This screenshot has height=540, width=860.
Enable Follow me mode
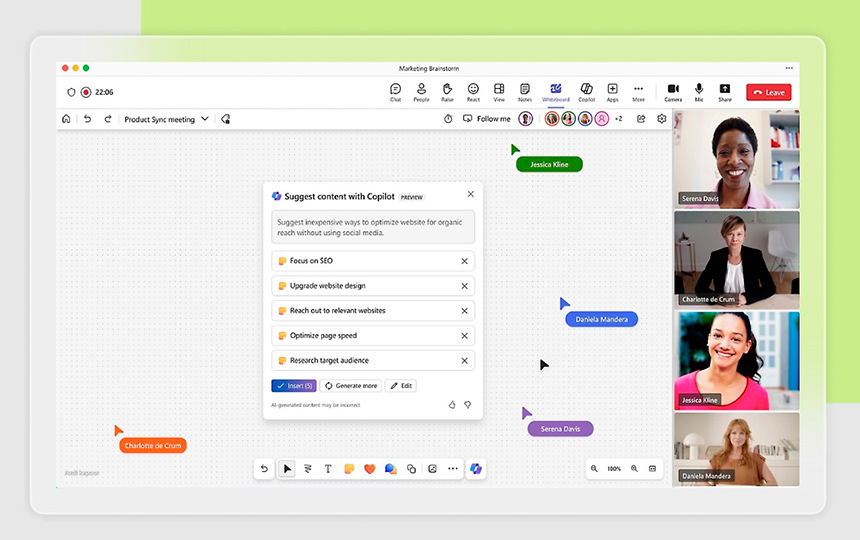coord(486,119)
